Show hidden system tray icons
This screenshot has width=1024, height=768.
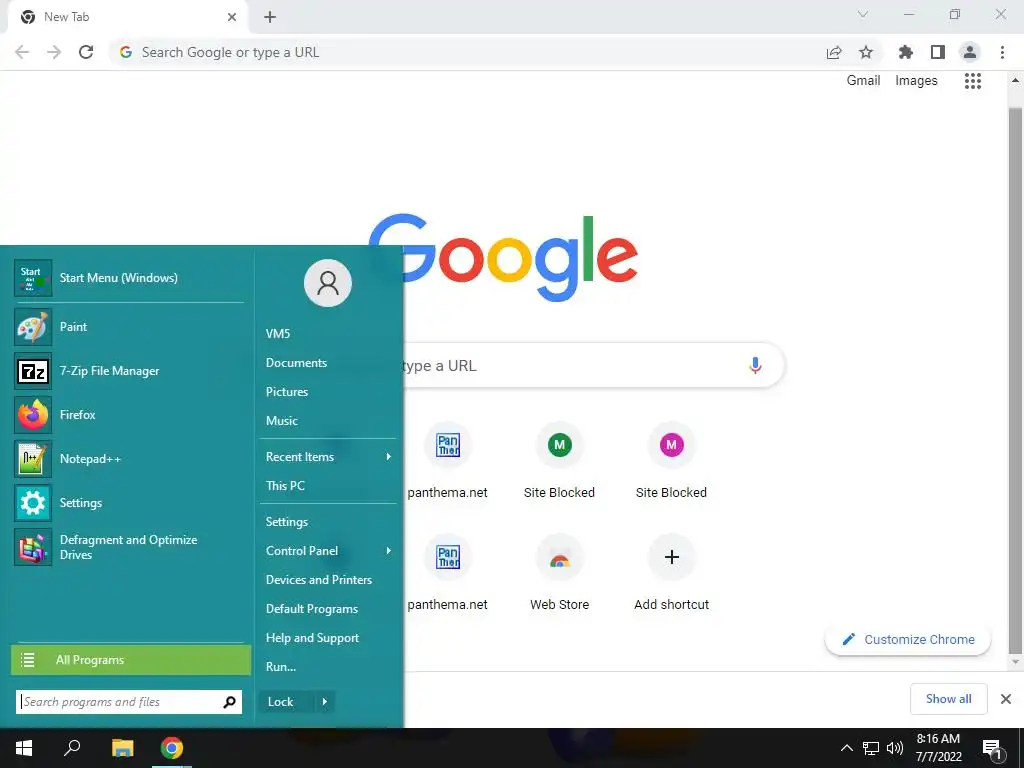[x=846, y=748]
